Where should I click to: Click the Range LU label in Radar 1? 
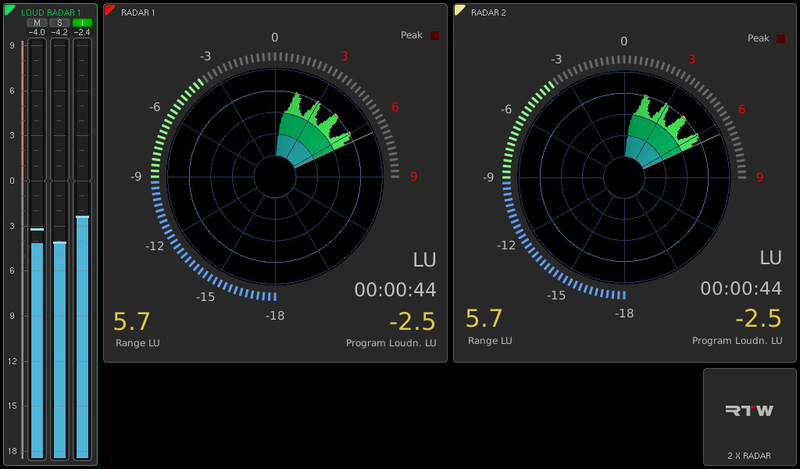coord(137,343)
